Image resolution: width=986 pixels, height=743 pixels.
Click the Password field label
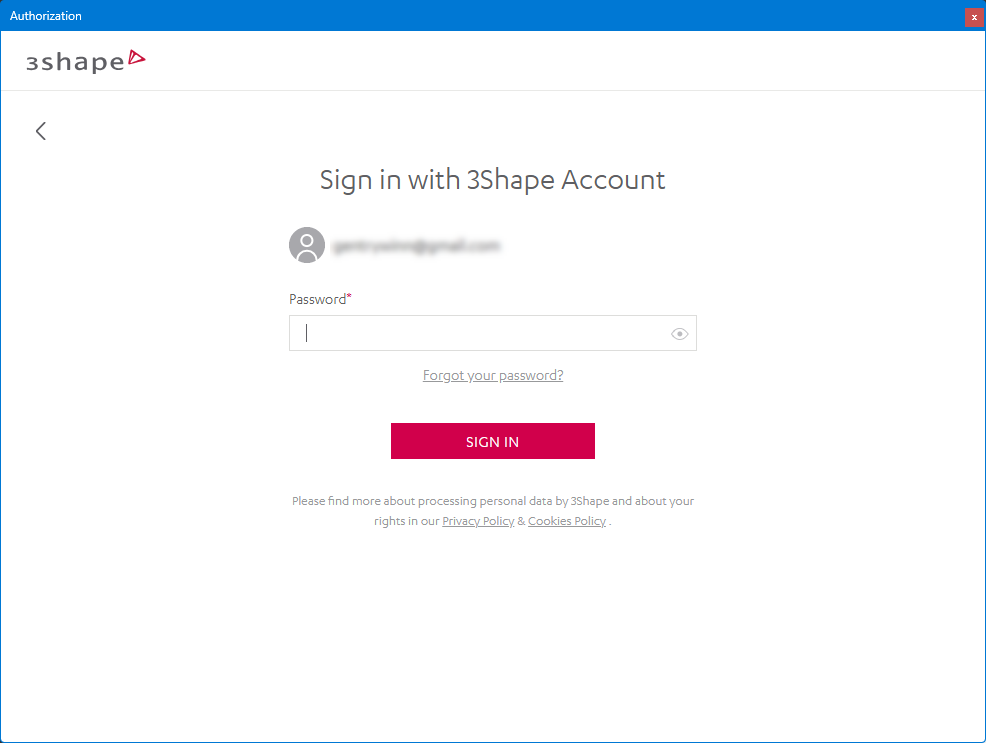click(317, 299)
